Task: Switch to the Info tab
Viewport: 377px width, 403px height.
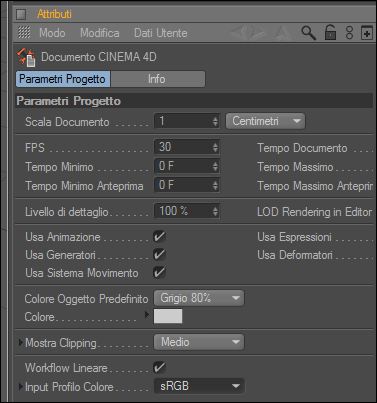Action: (x=157, y=79)
